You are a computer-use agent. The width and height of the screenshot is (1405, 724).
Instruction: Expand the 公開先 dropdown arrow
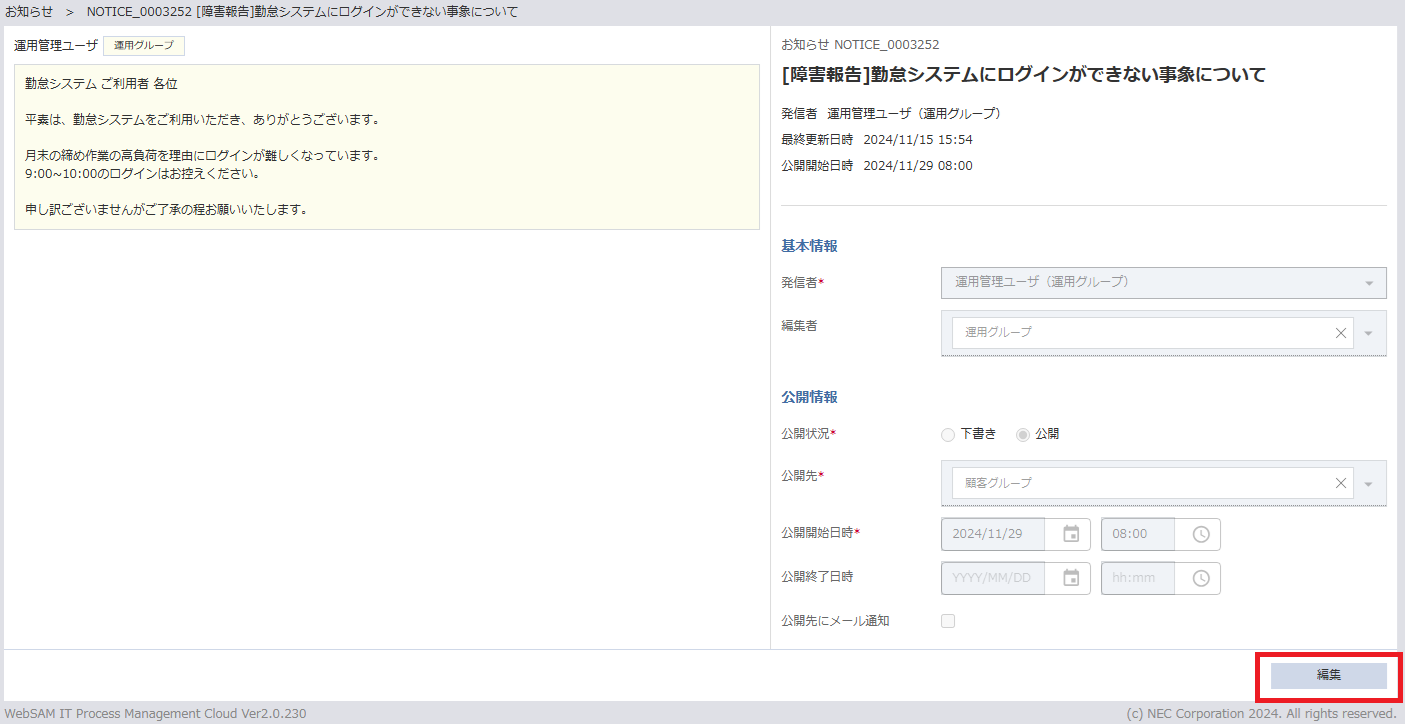point(1369,483)
